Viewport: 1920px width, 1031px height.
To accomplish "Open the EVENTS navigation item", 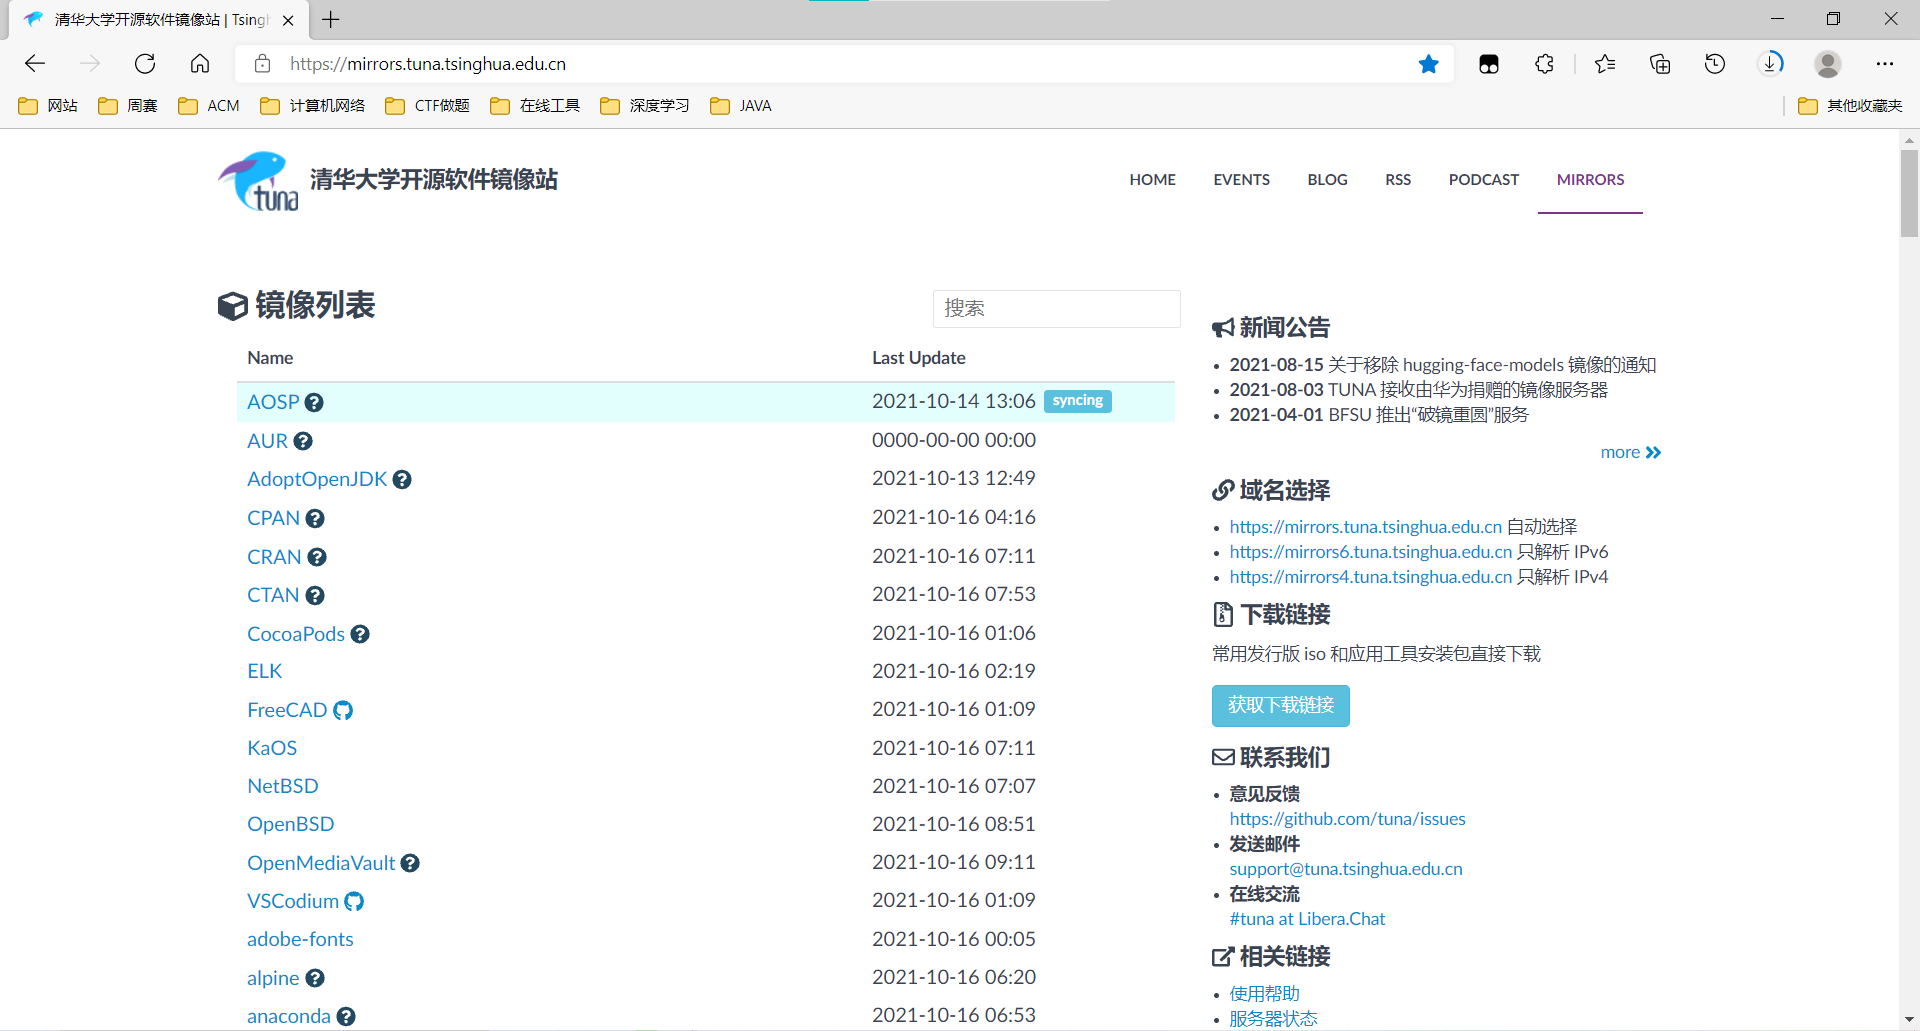I will (1242, 180).
